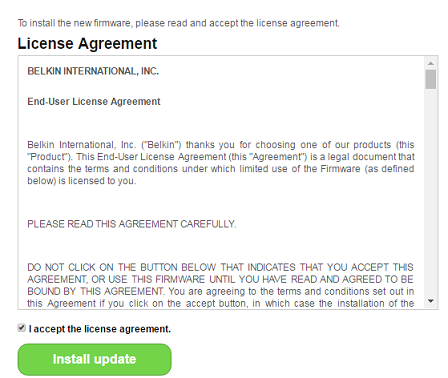This screenshot has width=448, height=378.
Task: Click the line starting 'BOUND BY THIS AGREEMENT'
Action: (x=221, y=291)
